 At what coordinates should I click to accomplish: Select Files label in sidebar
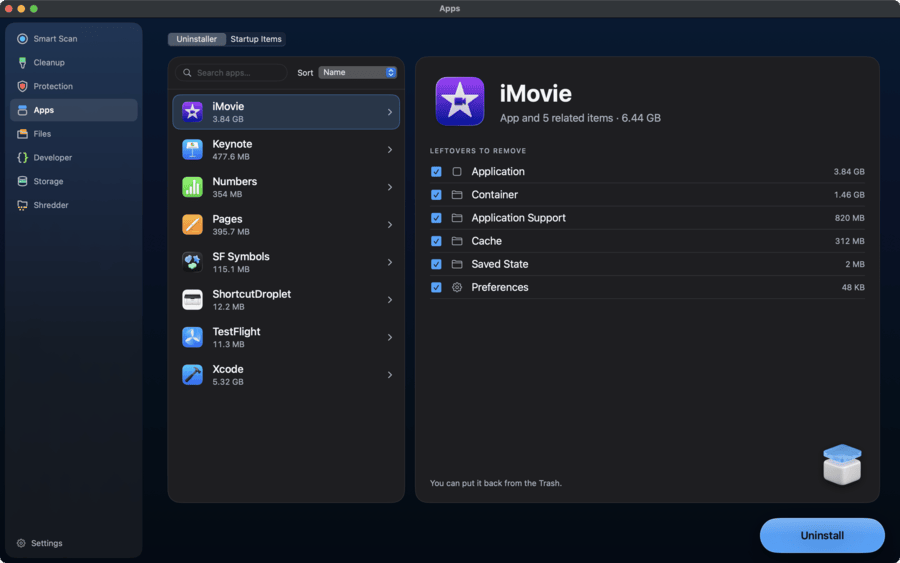(x=42, y=134)
